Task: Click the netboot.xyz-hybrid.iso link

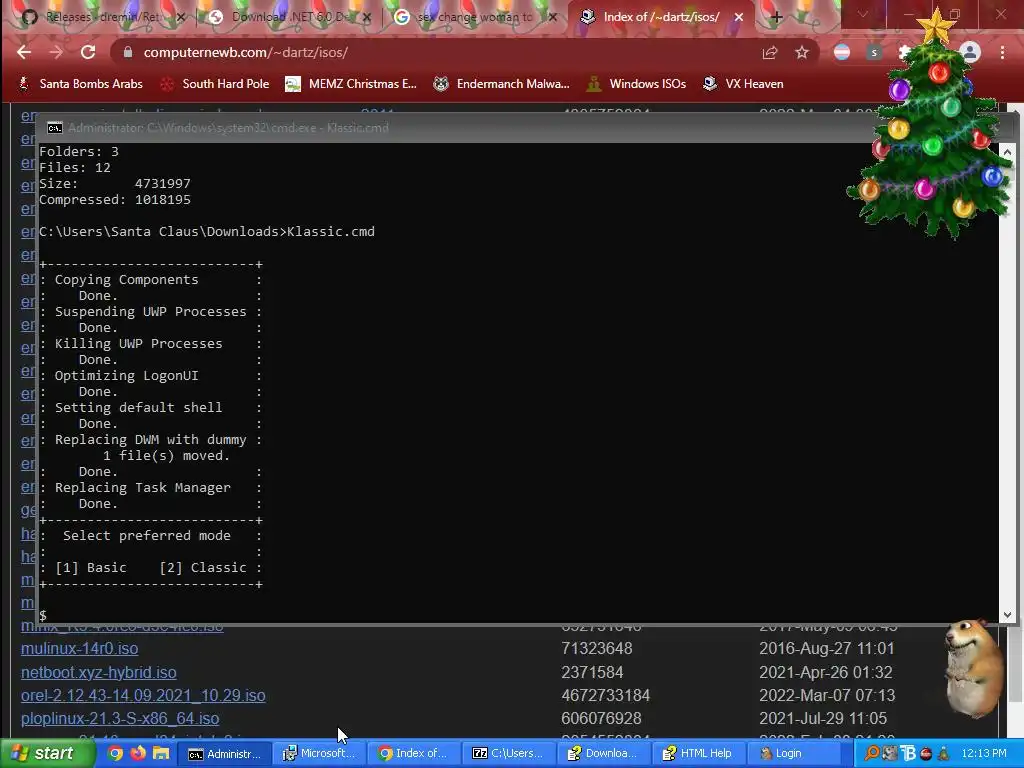Action: pyautogui.click(x=99, y=672)
